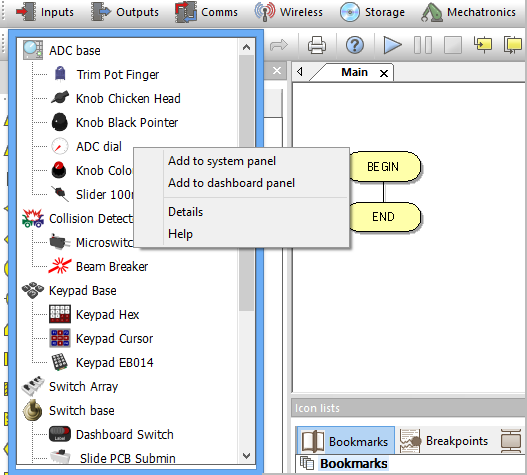Start simulation with the Run play button

click(392, 45)
